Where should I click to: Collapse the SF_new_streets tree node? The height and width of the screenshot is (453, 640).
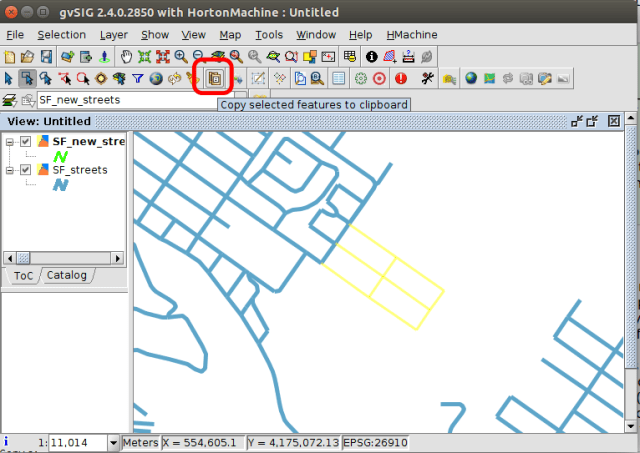(10, 141)
